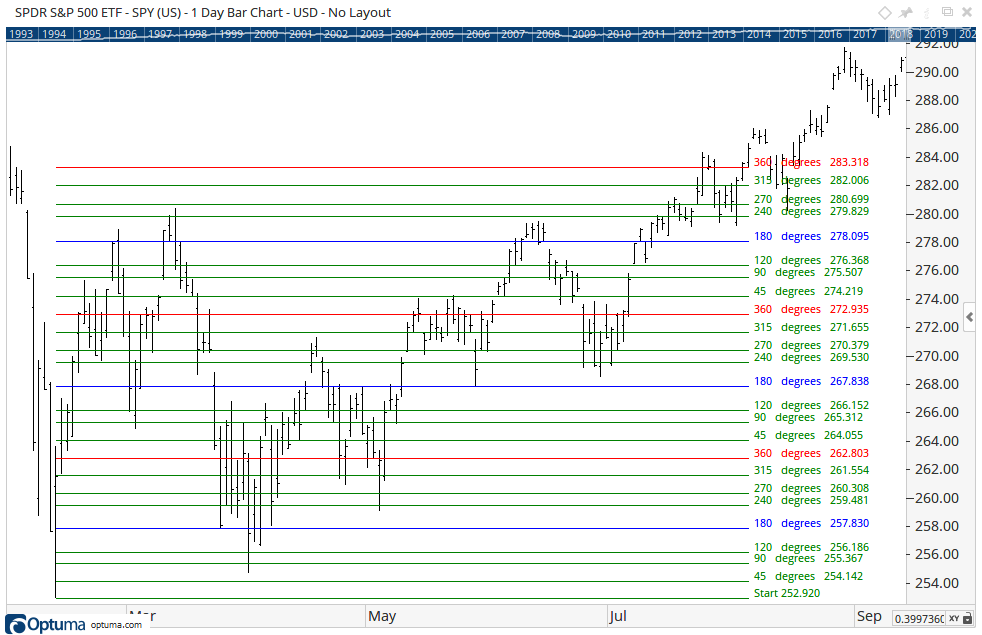Jump to 2011 in the year bar
The width and height of the screenshot is (982, 635).
coord(654,34)
